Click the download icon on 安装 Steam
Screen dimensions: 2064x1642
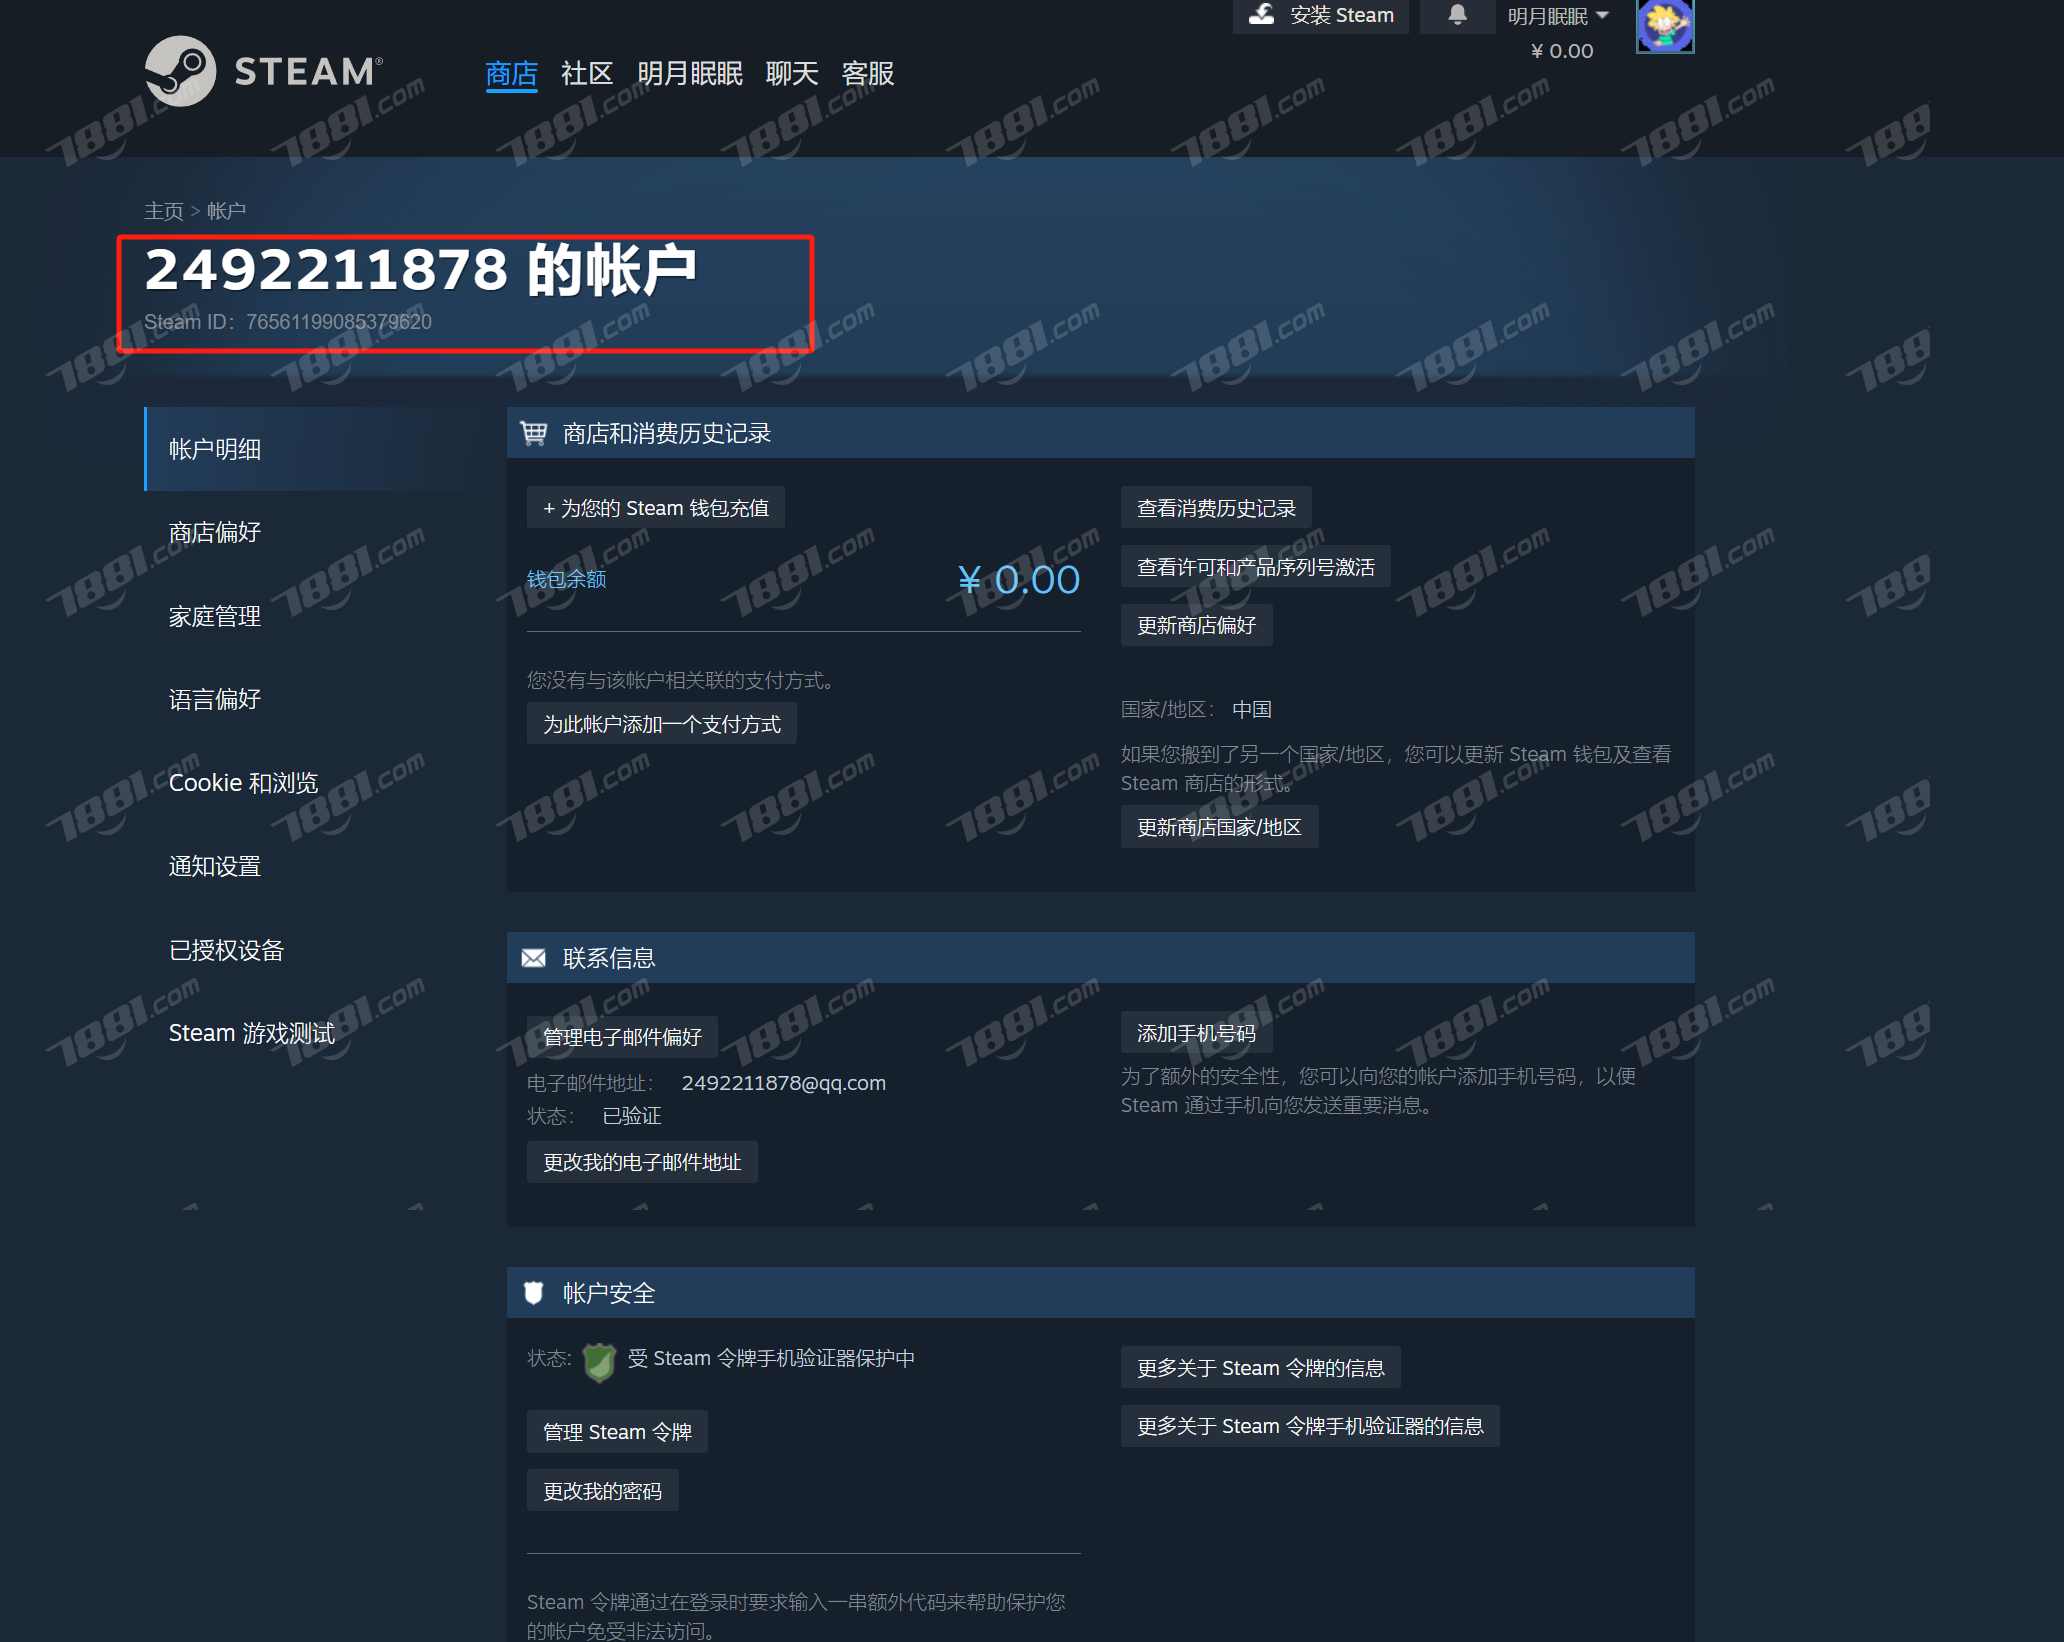[x=1262, y=14]
